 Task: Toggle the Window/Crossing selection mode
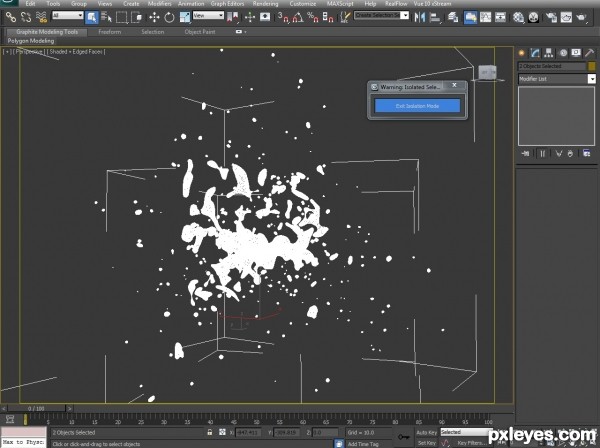tap(137, 17)
